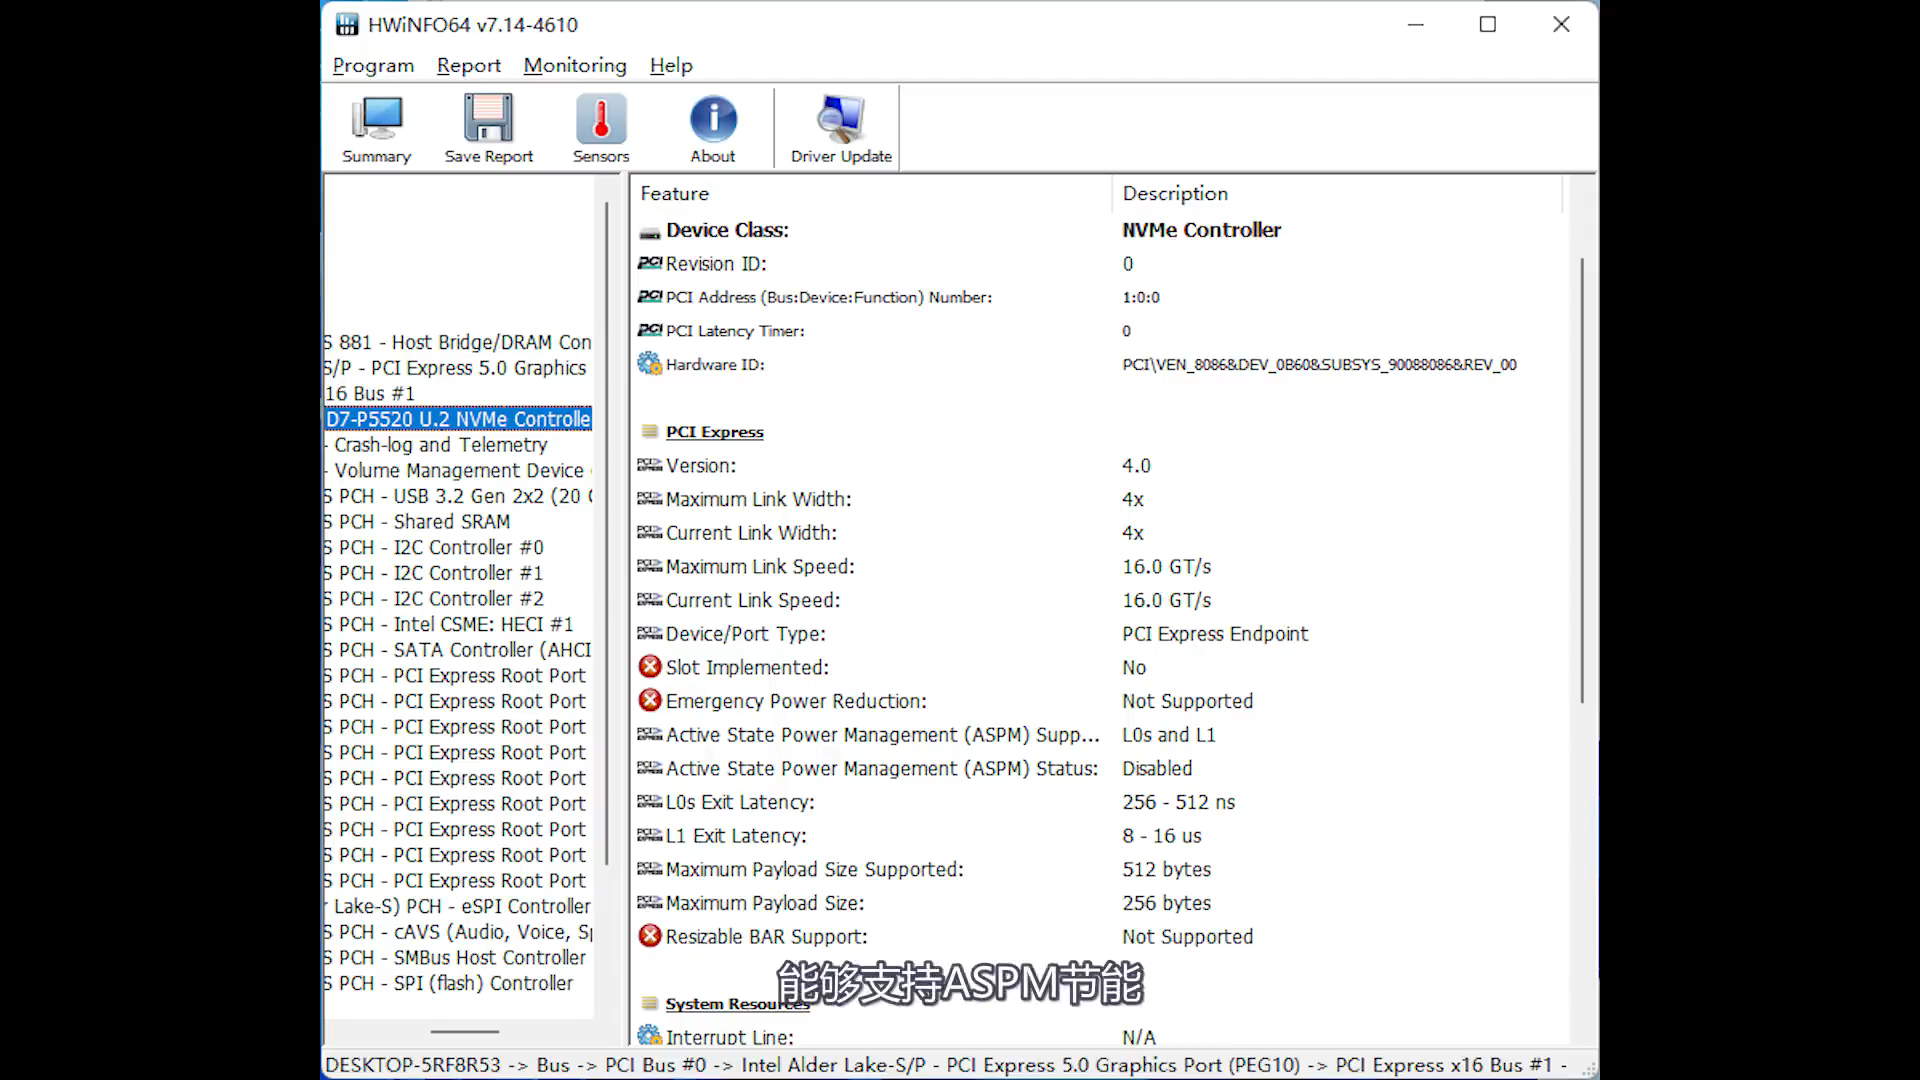Click the System Resources section heading
The image size is (1920, 1080).
pyautogui.click(x=737, y=1003)
